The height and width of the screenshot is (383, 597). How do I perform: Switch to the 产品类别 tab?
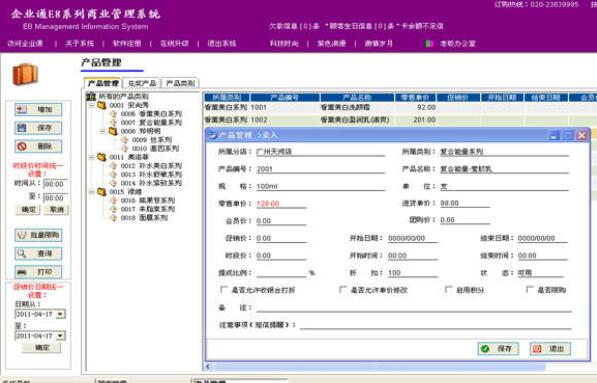point(180,83)
